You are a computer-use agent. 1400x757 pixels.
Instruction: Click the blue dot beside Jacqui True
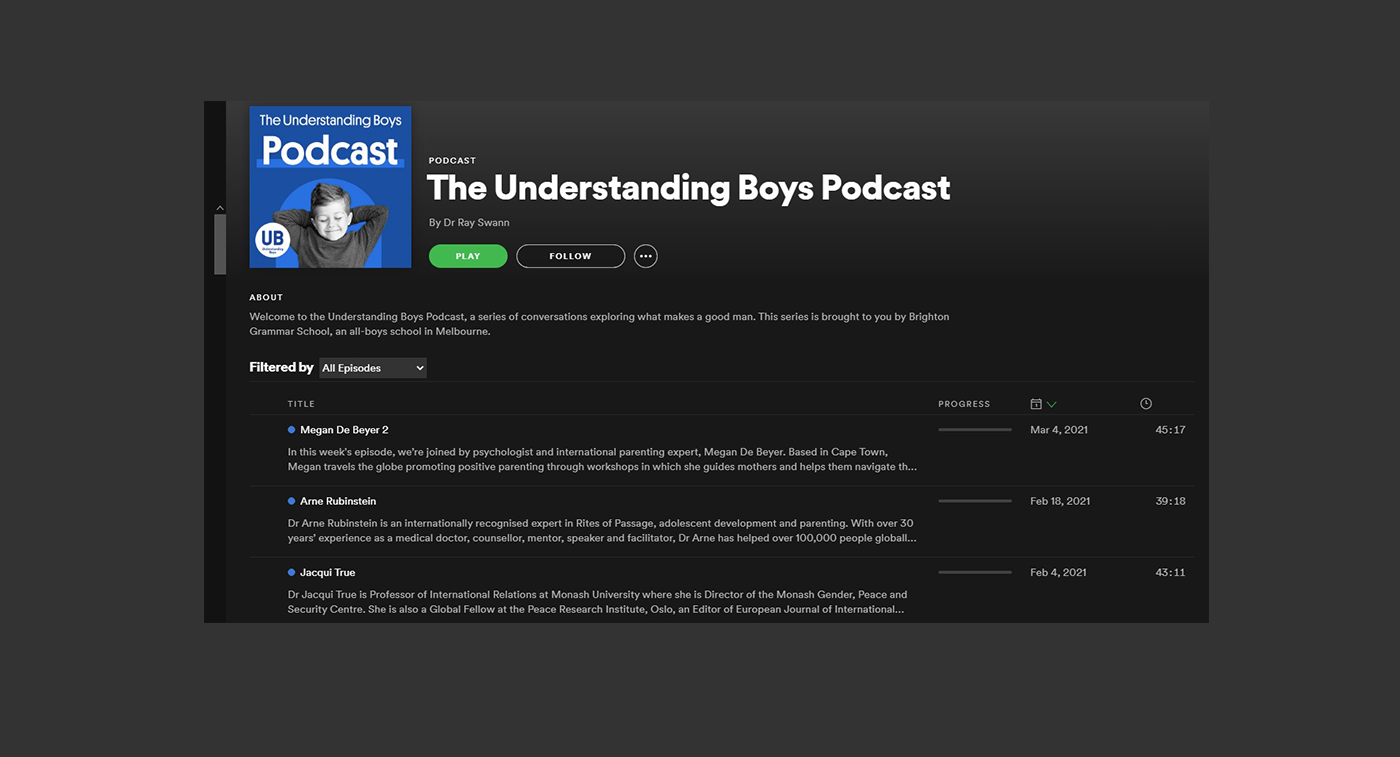[x=291, y=572]
